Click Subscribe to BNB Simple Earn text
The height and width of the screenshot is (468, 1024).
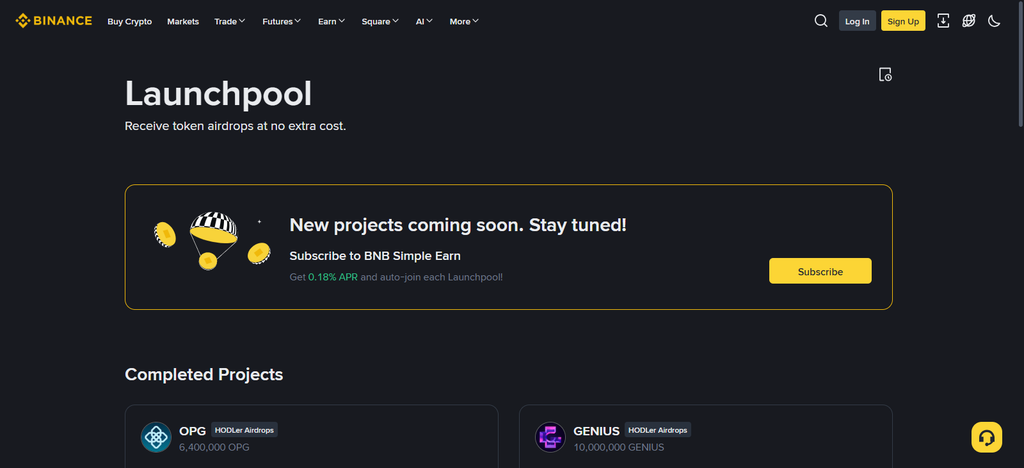pos(375,256)
